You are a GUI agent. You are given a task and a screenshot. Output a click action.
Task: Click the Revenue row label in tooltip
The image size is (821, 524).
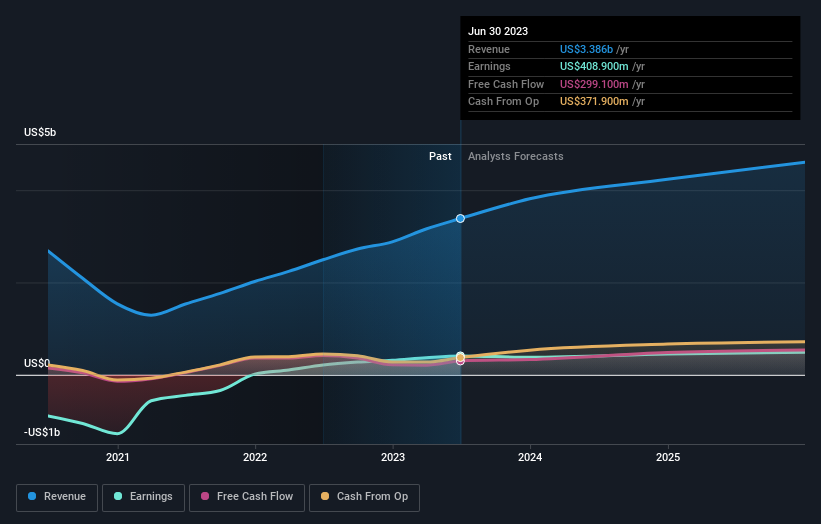pyautogui.click(x=489, y=49)
